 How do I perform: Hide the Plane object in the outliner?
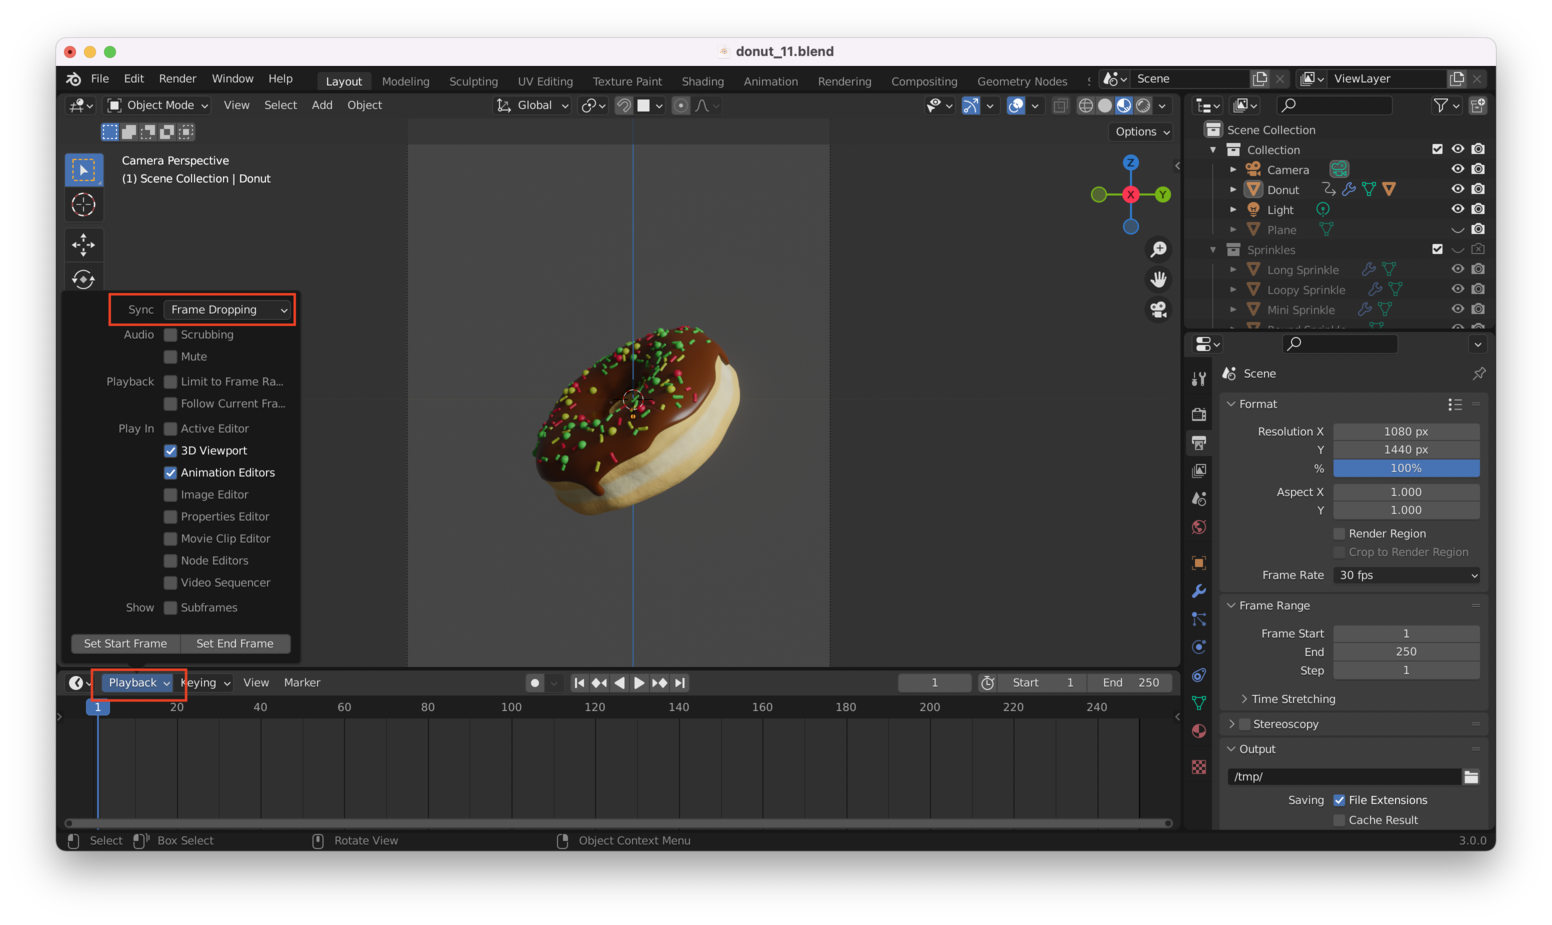point(1457,229)
